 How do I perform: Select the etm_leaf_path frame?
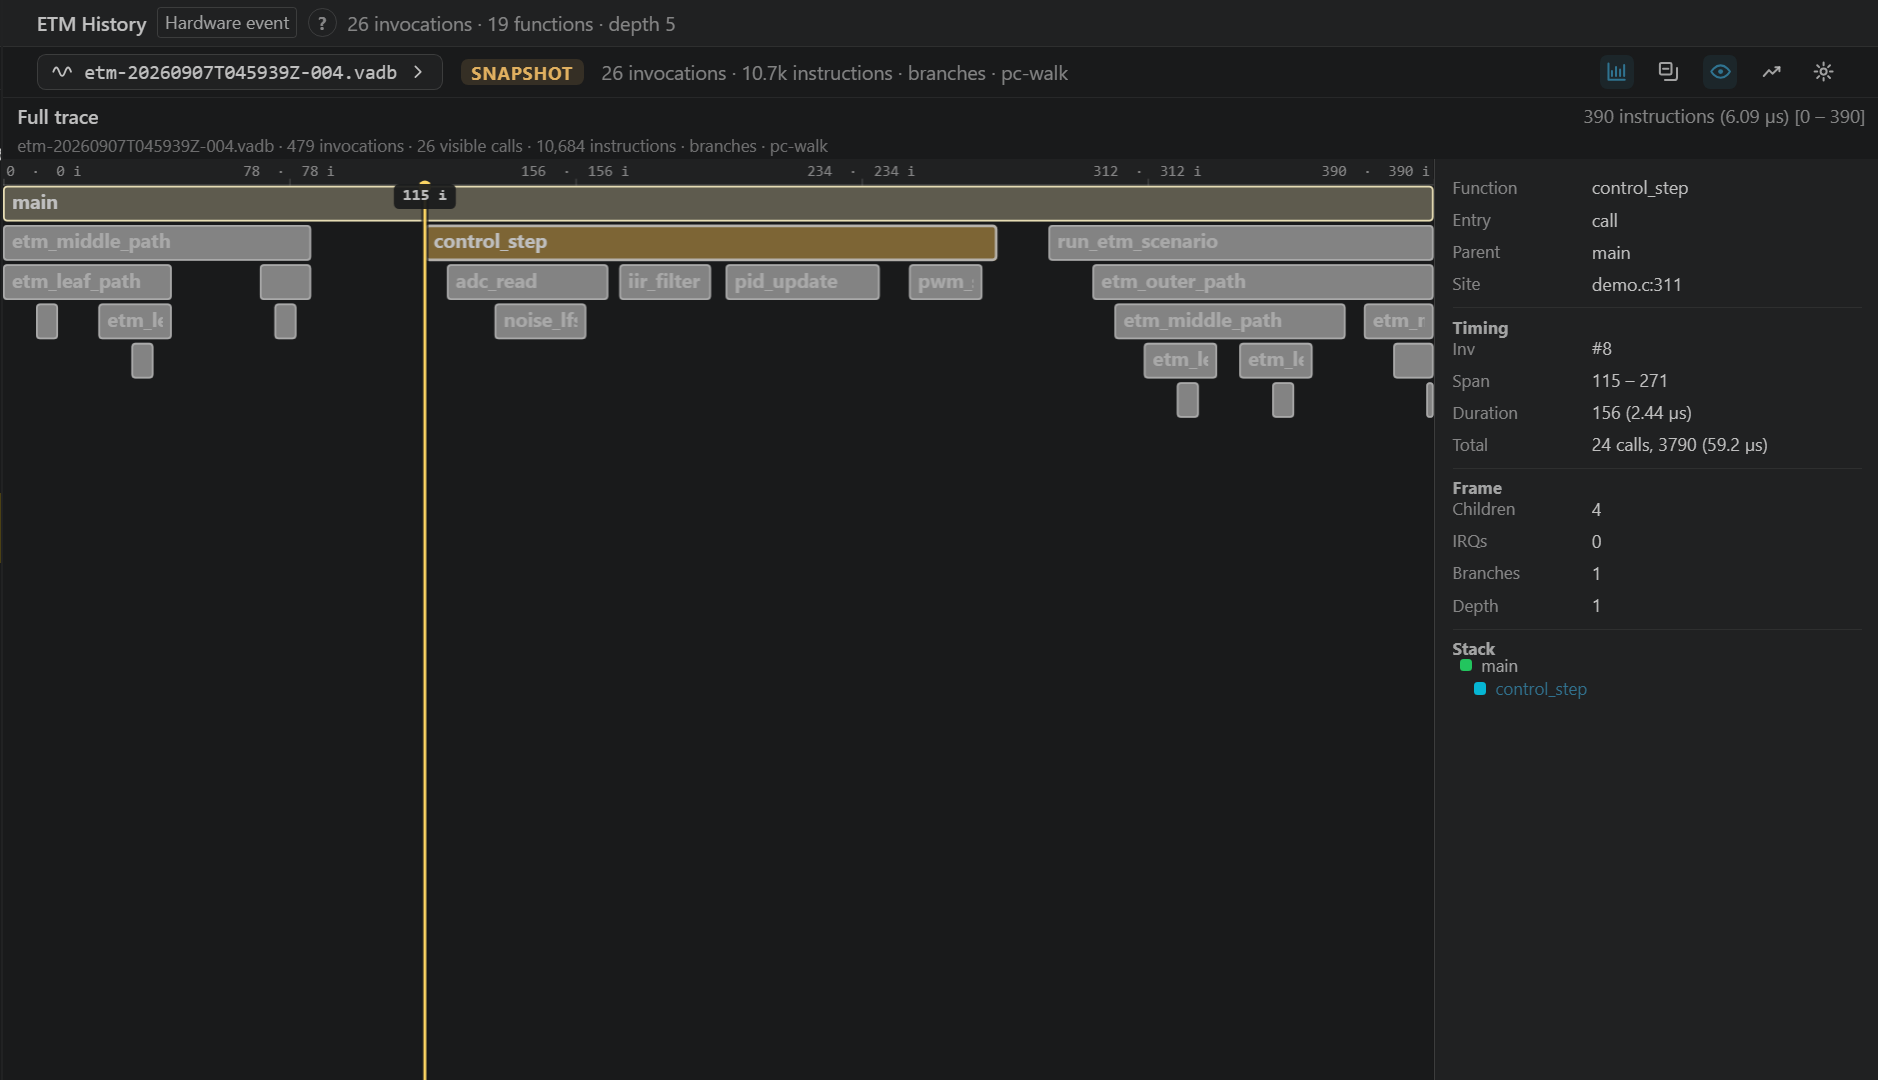click(x=88, y=282)
